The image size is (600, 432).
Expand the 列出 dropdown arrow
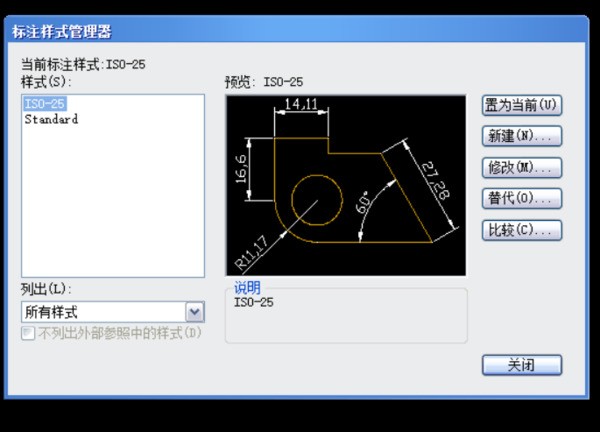[194, 313]
